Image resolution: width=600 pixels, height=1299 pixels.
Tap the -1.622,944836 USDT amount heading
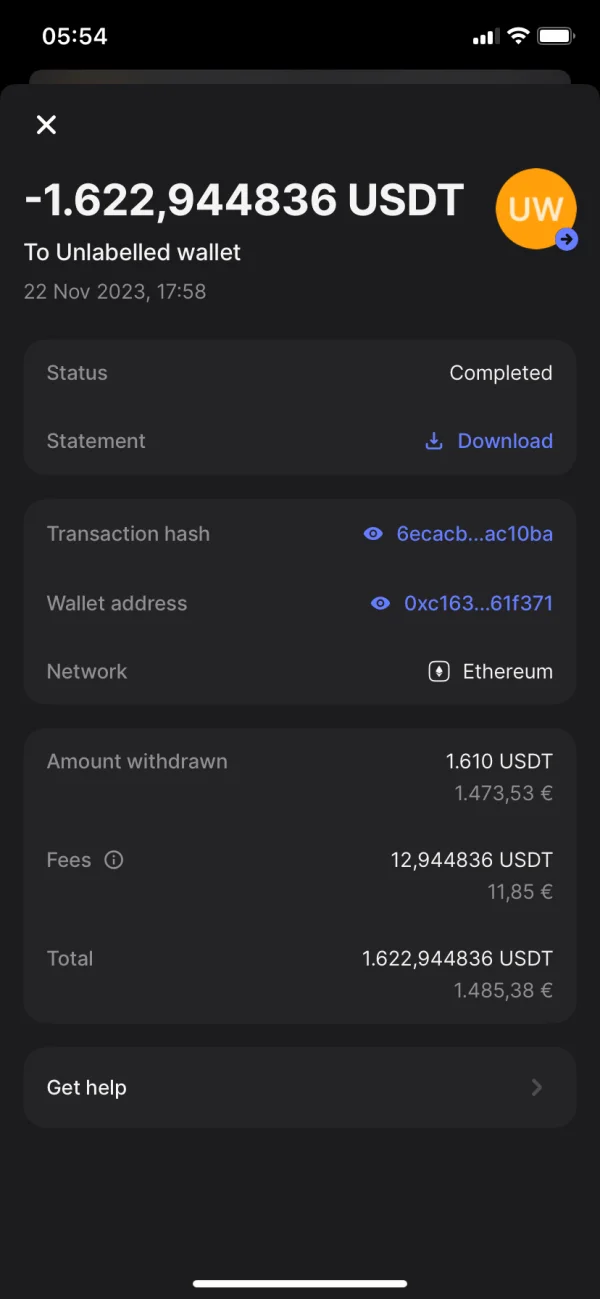[x=244, y=200]
